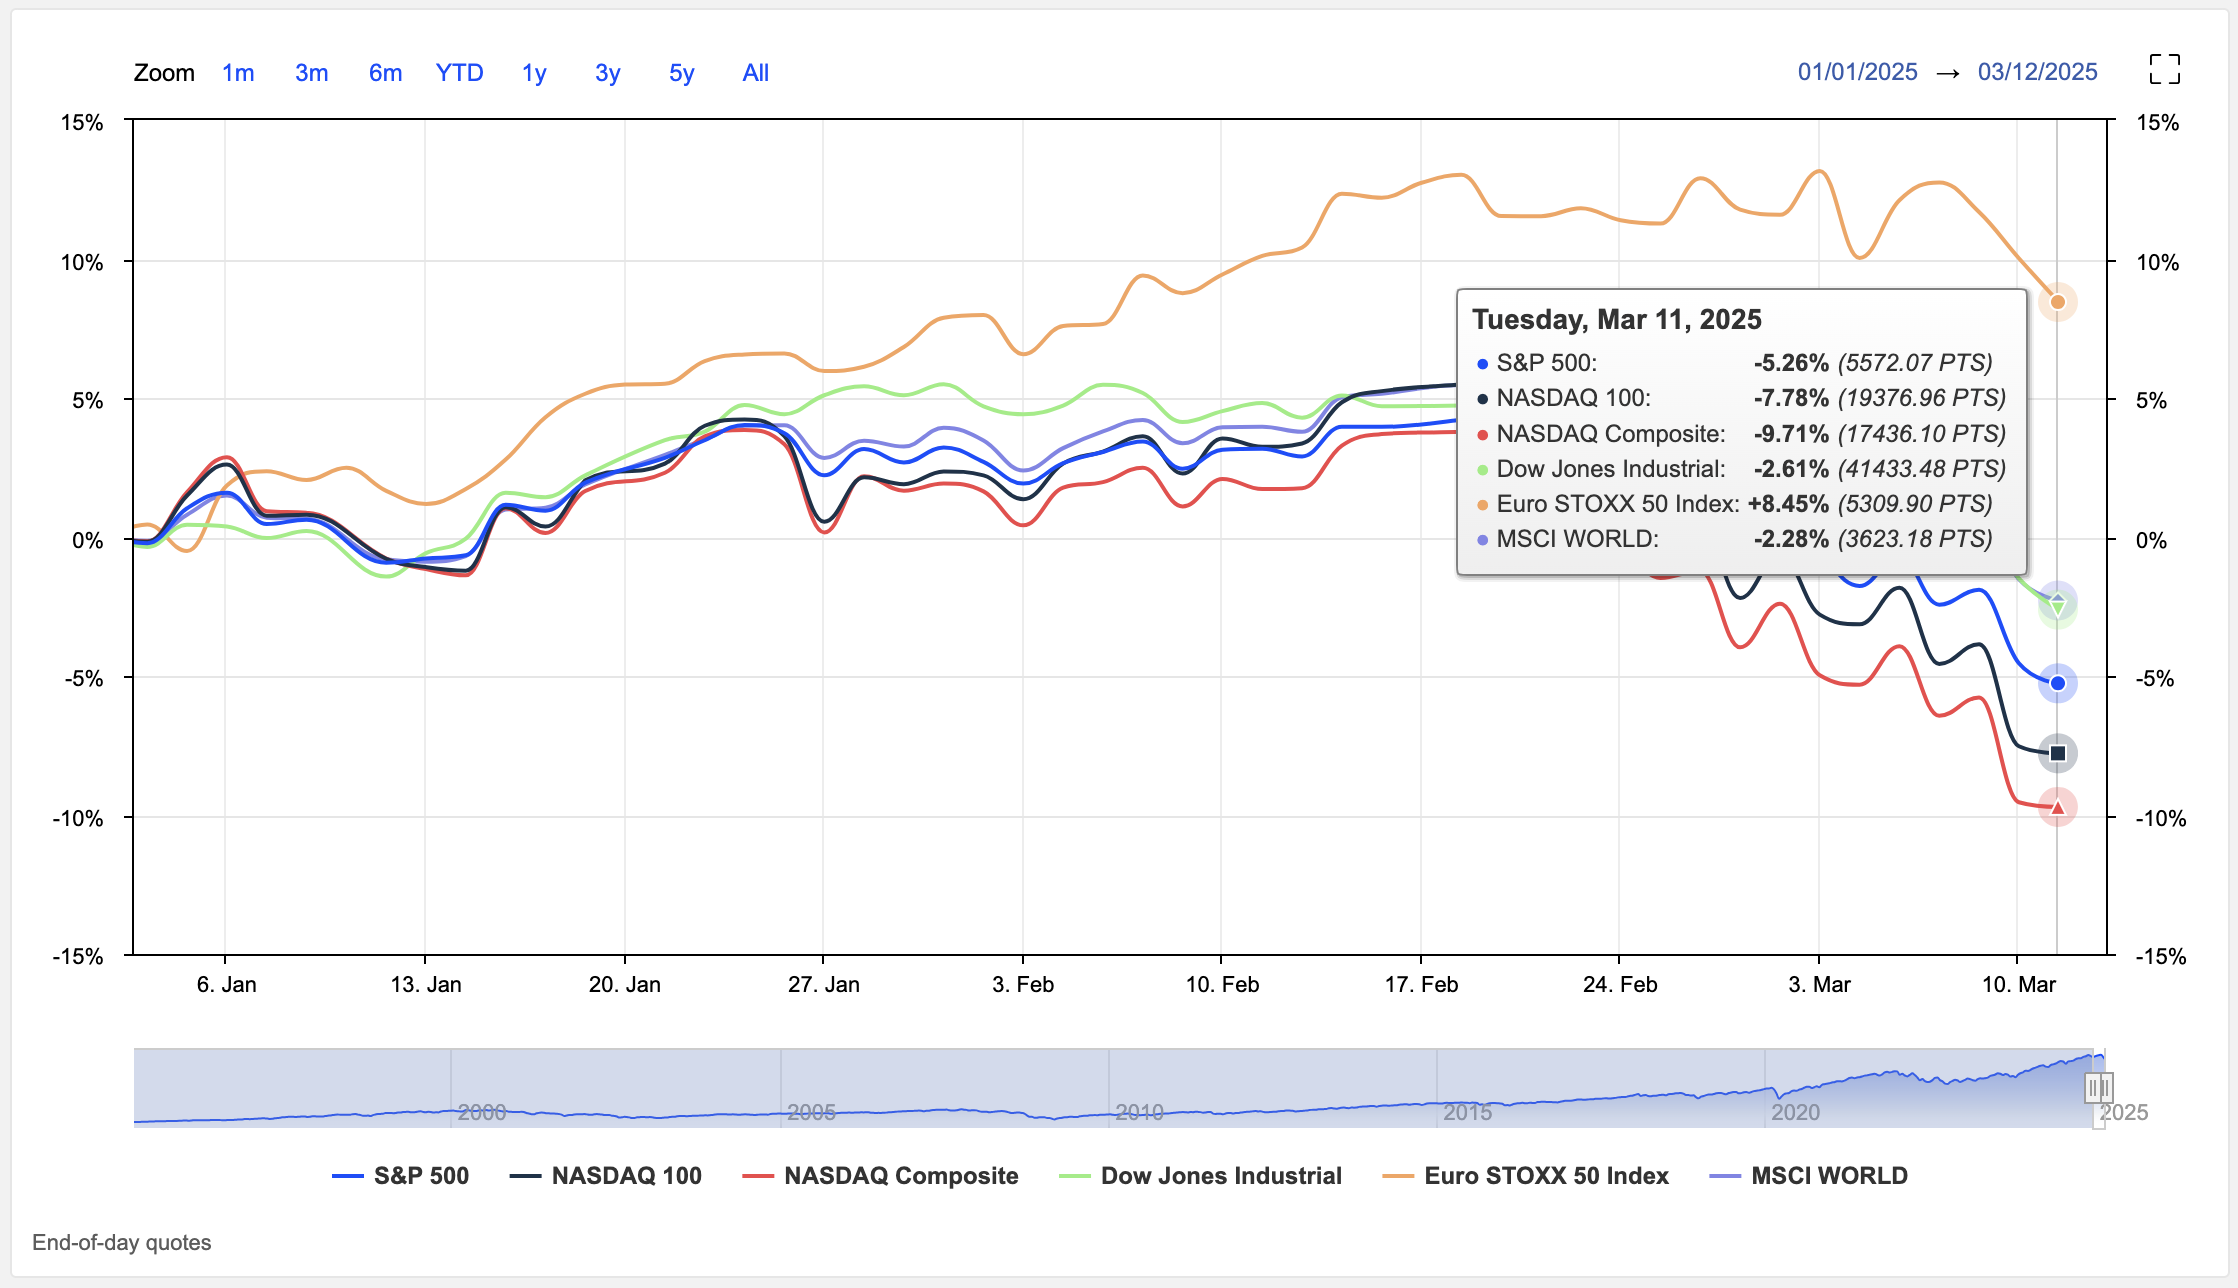This screenshot has height=1288, width=2238.
Task: Toggle Euro STOXX 50 Index legend entry
Action: pos(1526,1176)
